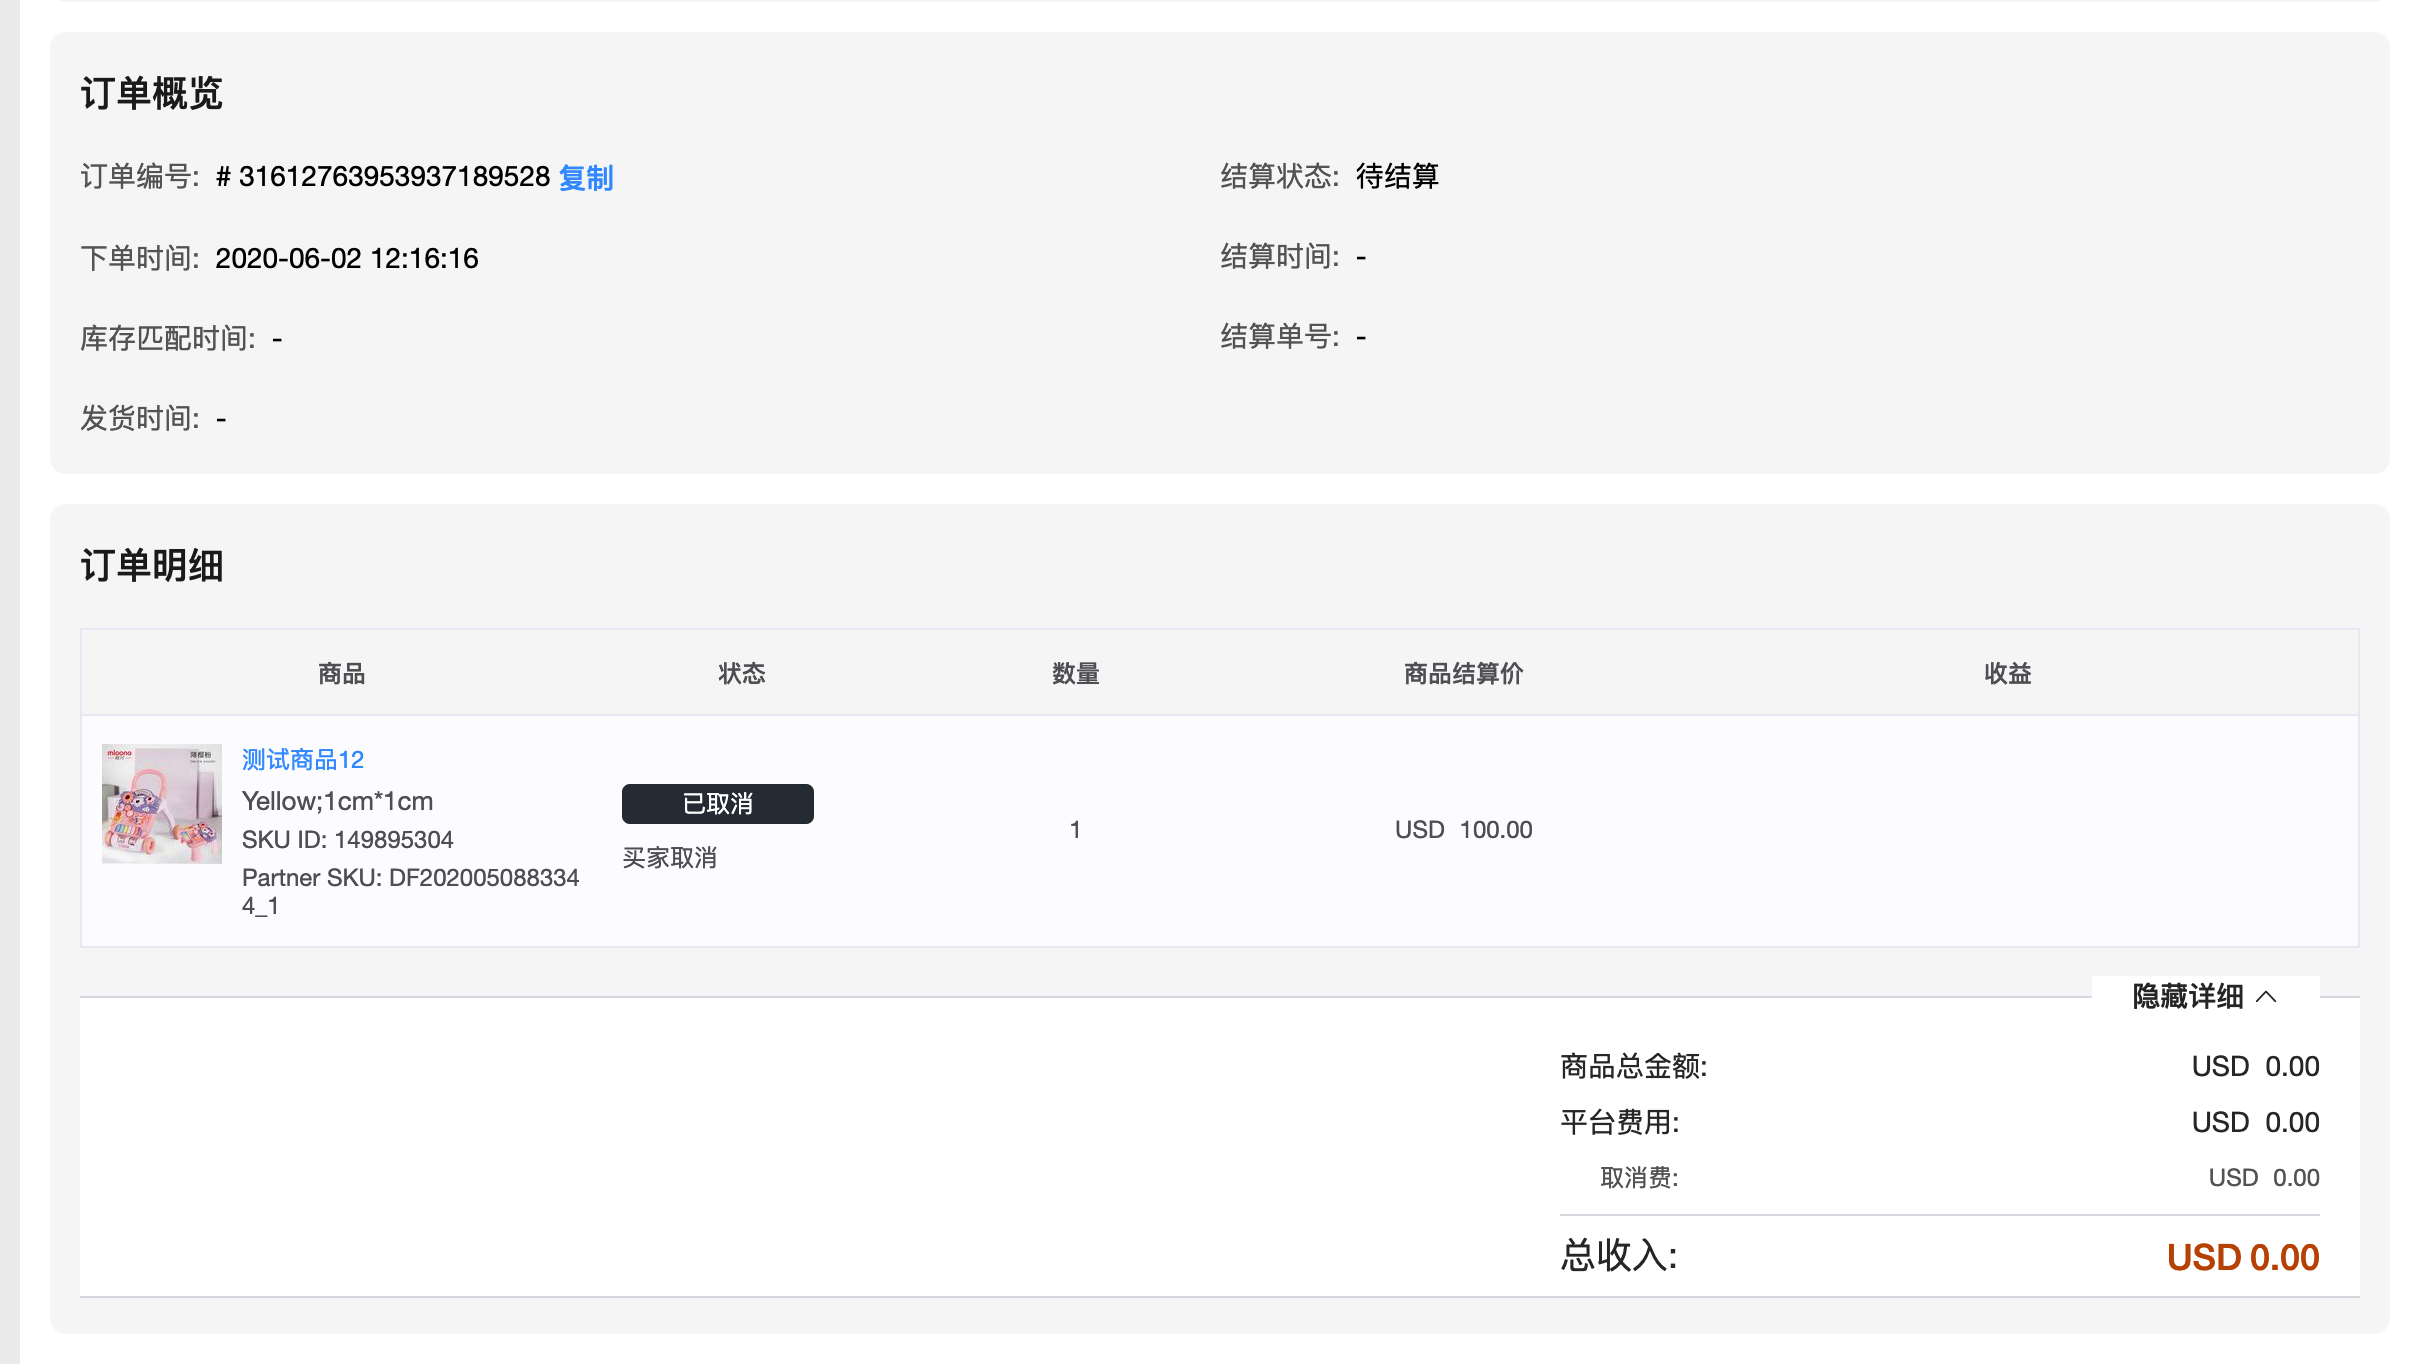The image size is (2412, 1364).
Task: Click the 买家取消 cancellation reason text
Action: (x=670, y=858)
